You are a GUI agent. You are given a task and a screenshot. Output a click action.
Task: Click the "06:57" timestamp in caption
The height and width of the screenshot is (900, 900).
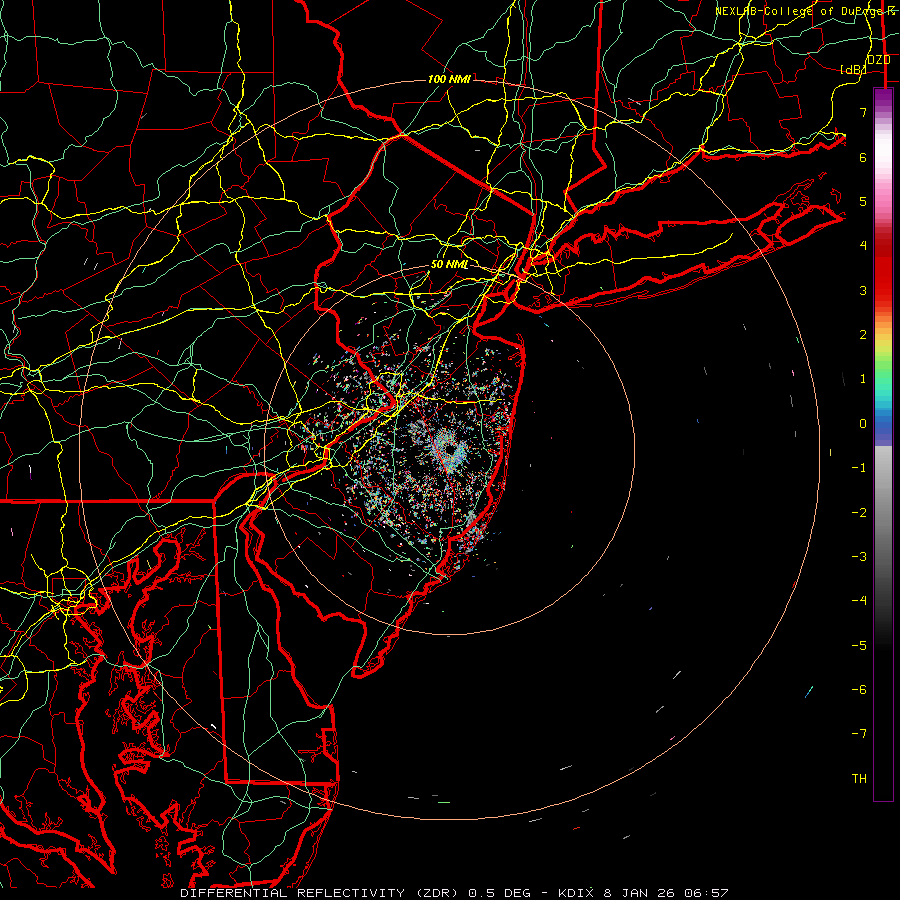[705, 893]
